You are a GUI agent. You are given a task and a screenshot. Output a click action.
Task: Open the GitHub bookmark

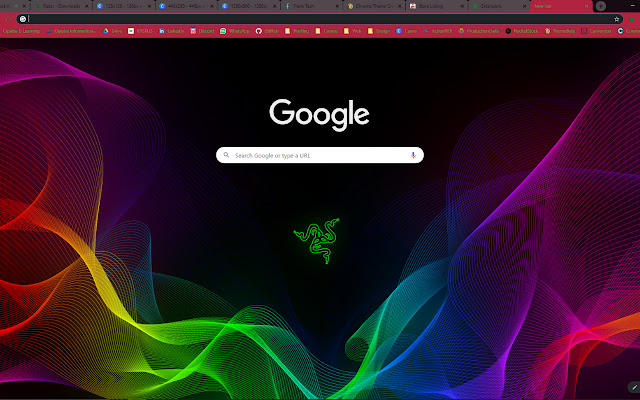(267, 31)
